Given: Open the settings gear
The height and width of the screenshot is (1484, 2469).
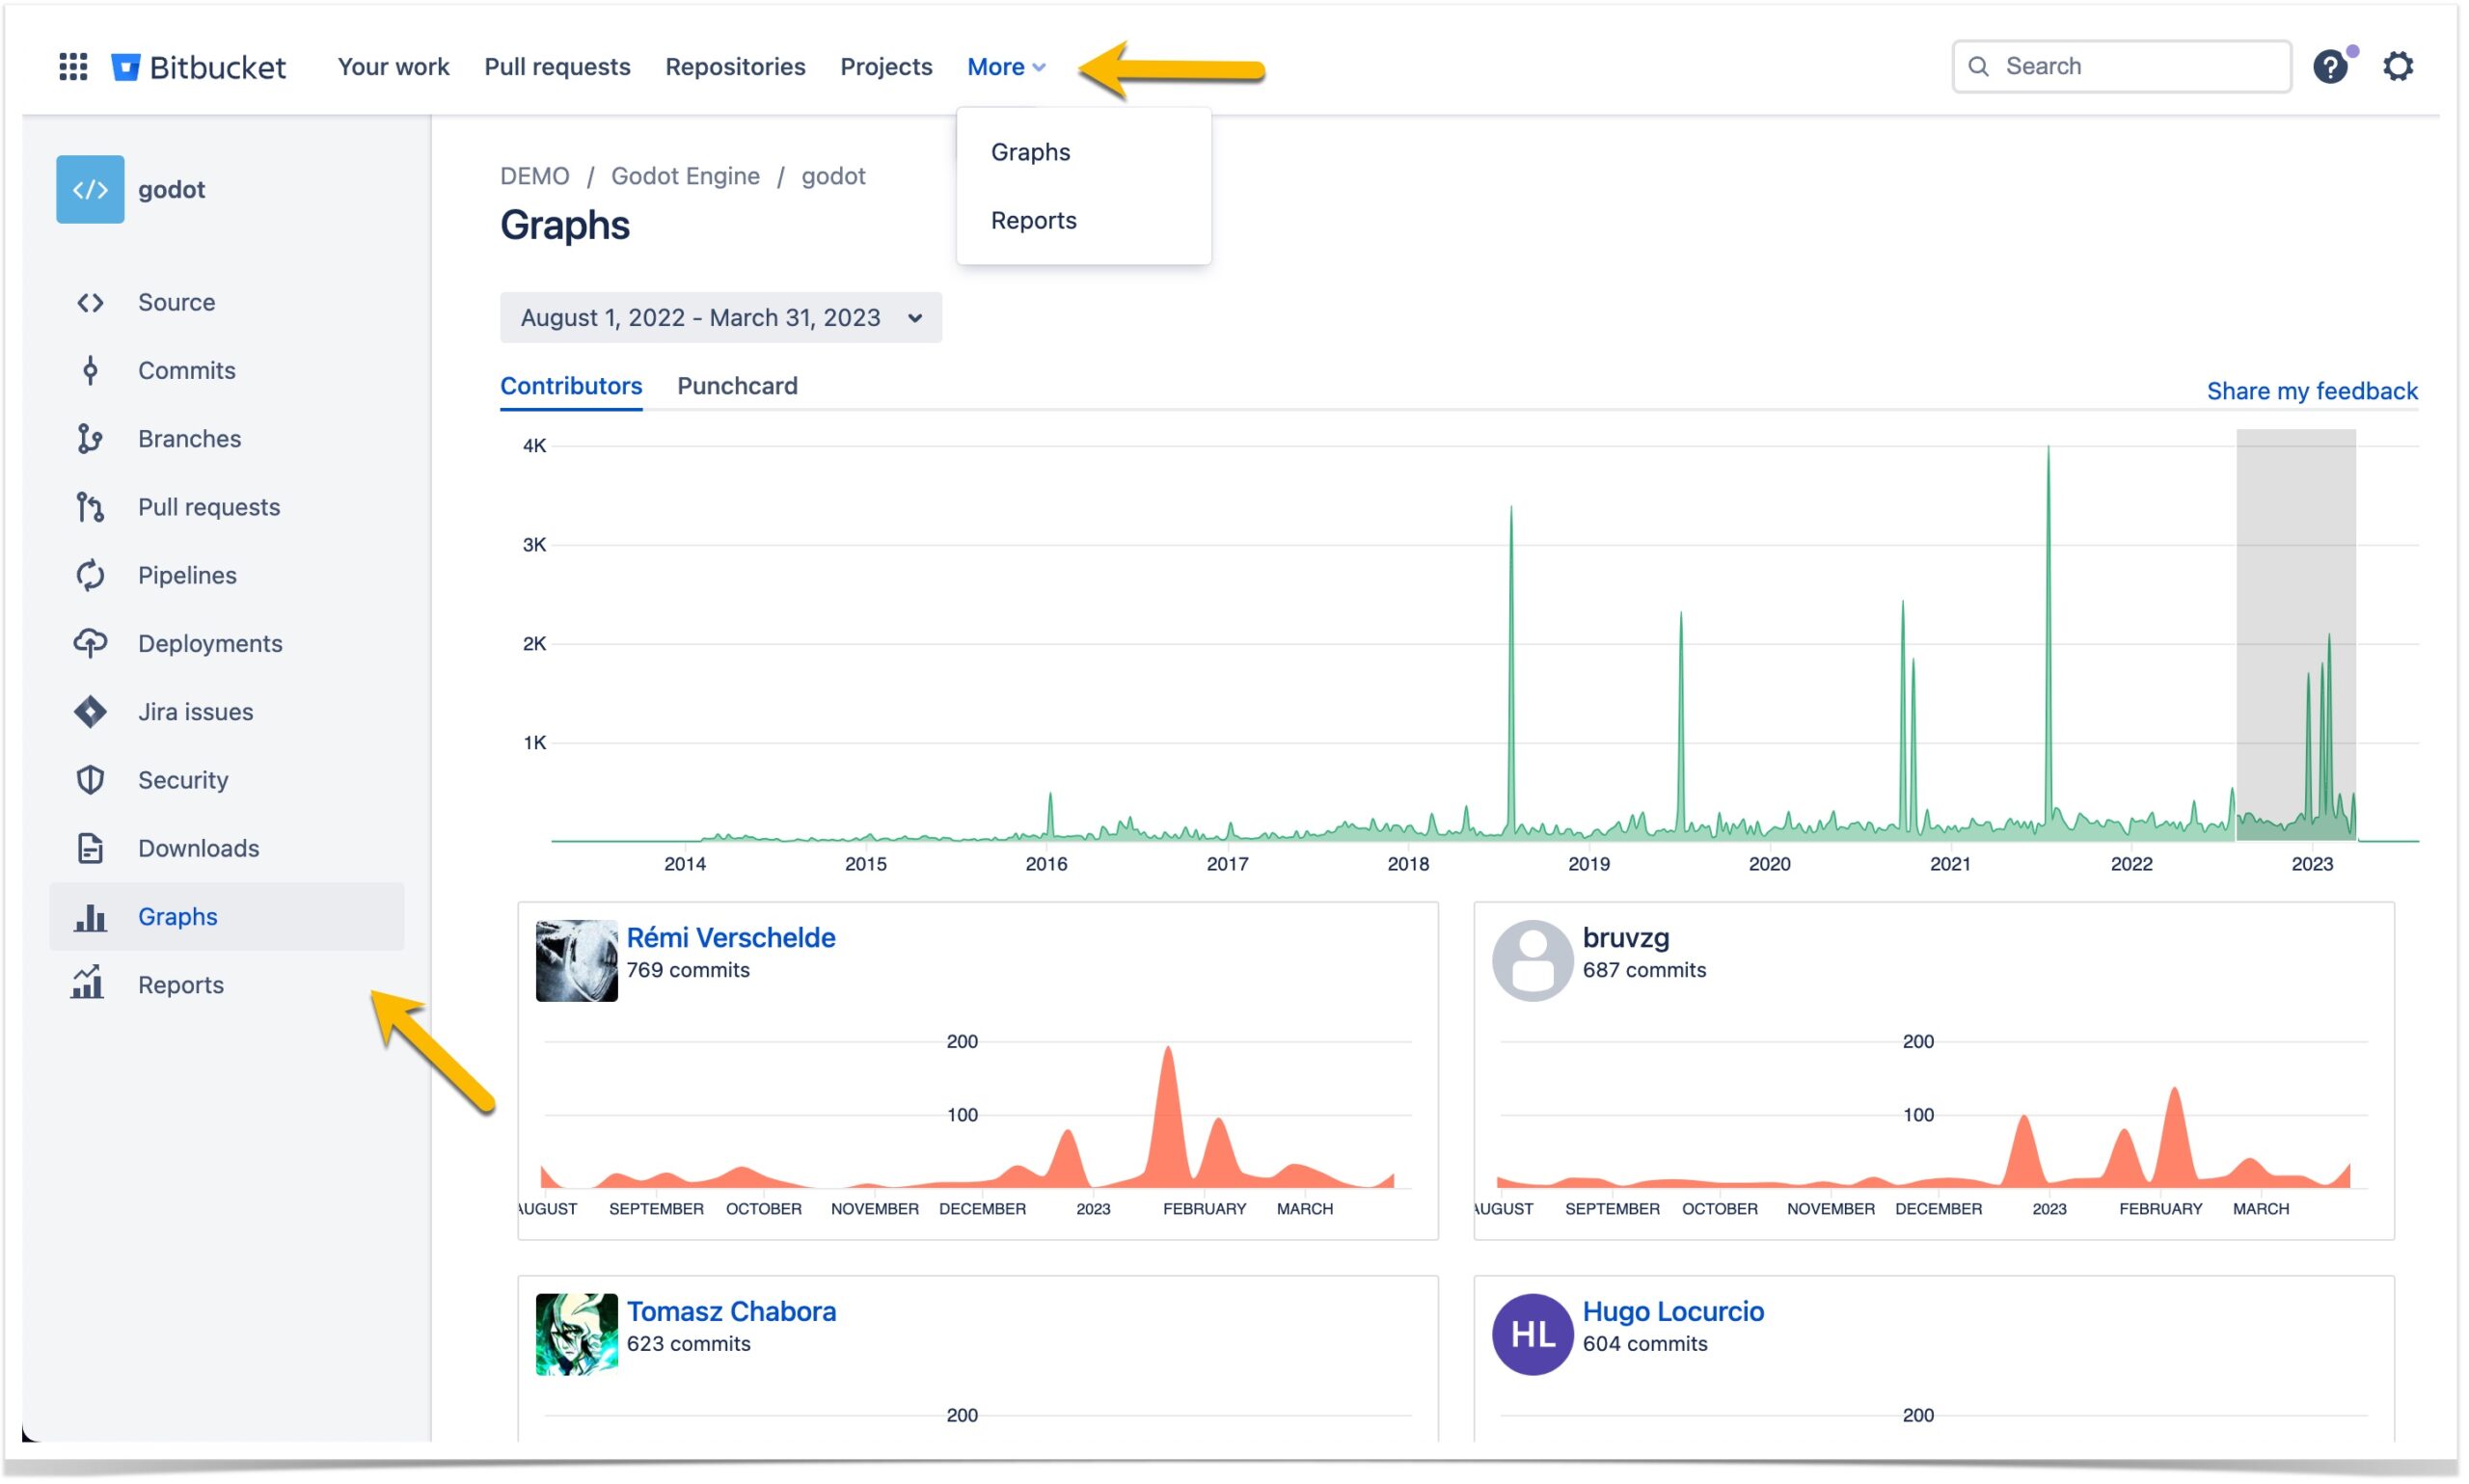Looking at the screenshot, I should (2399, 65).
